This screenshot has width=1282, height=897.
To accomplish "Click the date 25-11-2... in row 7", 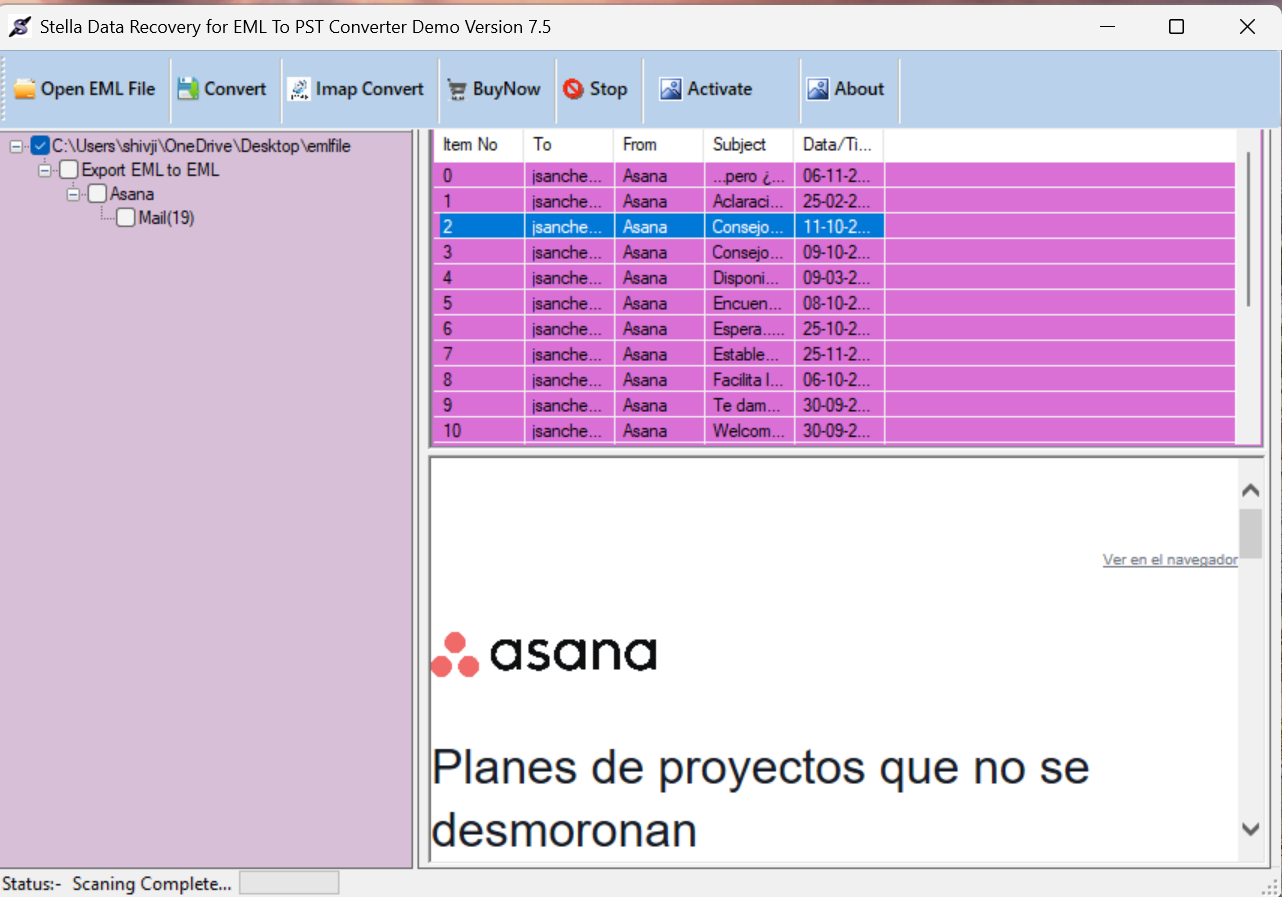I will tap(836, 354).
